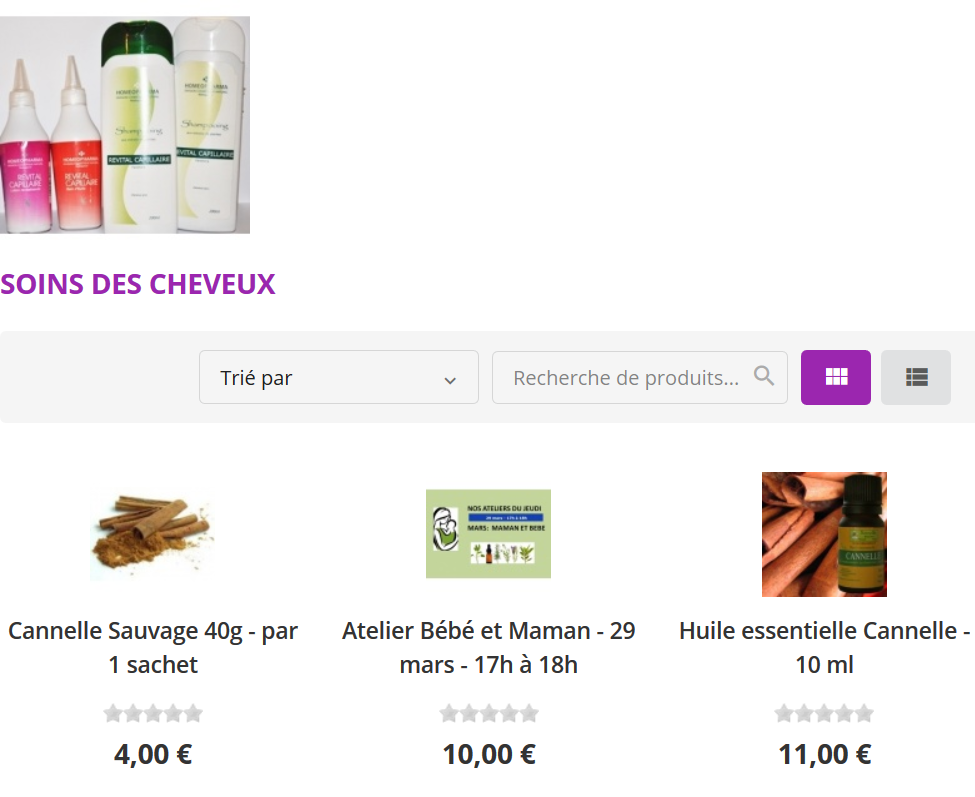Open the Huile essentielle Cannelle 10 ml link
The height and width of the screenshot is (797, 975).
point(825,647)
